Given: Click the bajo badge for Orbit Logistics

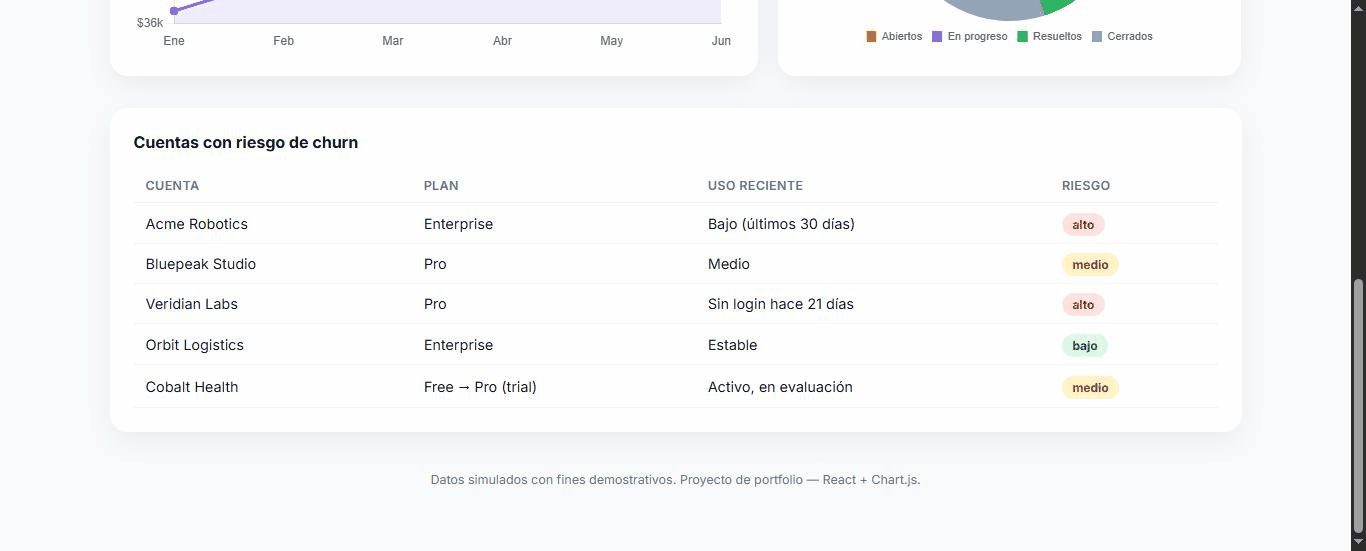Looking at the screenshot, I should coord(1085,346).
